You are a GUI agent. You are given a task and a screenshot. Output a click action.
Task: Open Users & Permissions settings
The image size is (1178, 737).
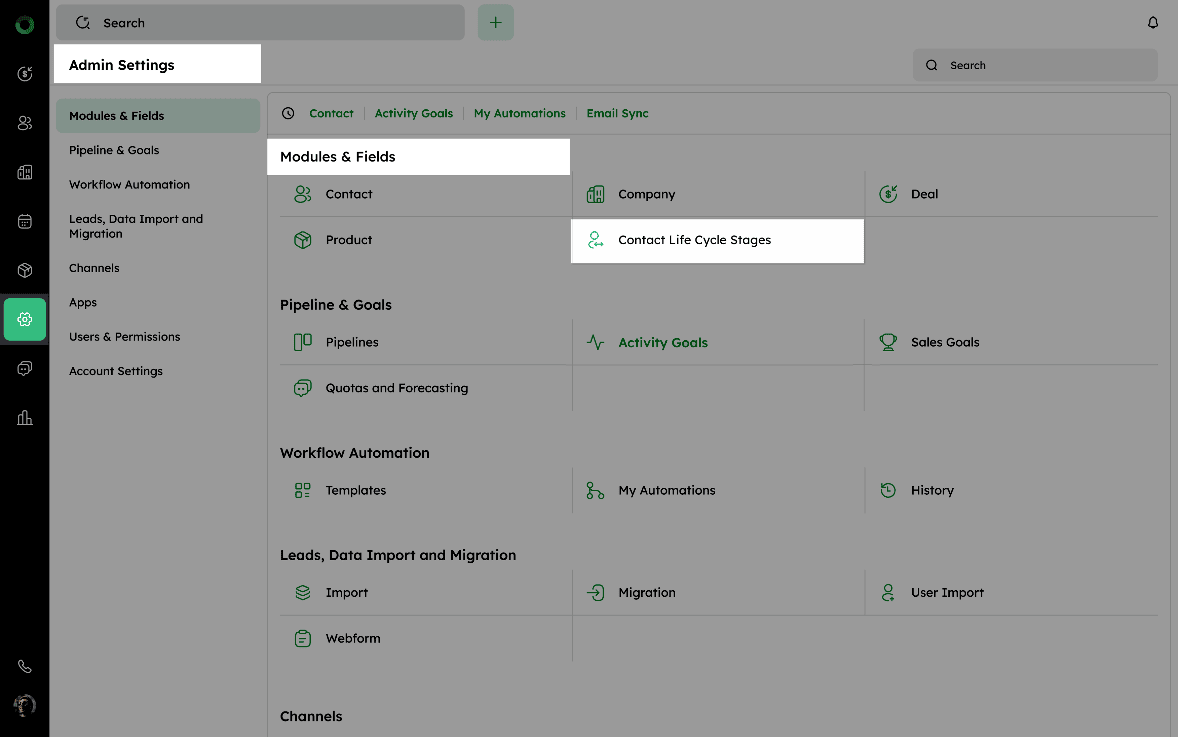click(x=125, y=337)
